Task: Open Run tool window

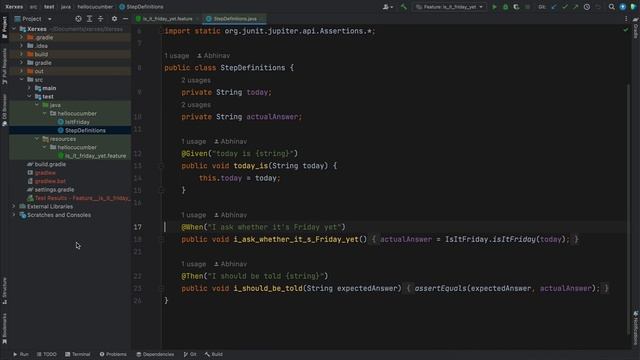Action: (x=21, y=354)
